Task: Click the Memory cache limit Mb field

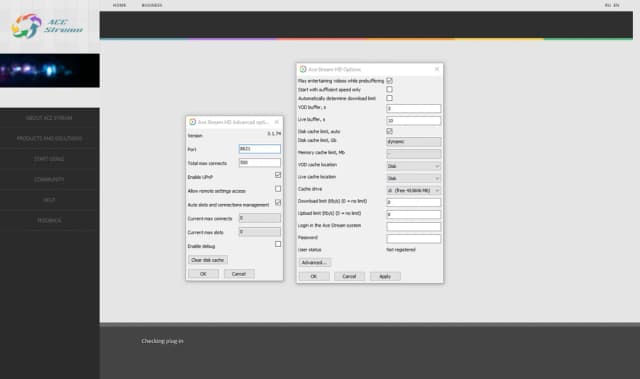Action: tap(413, 154)
